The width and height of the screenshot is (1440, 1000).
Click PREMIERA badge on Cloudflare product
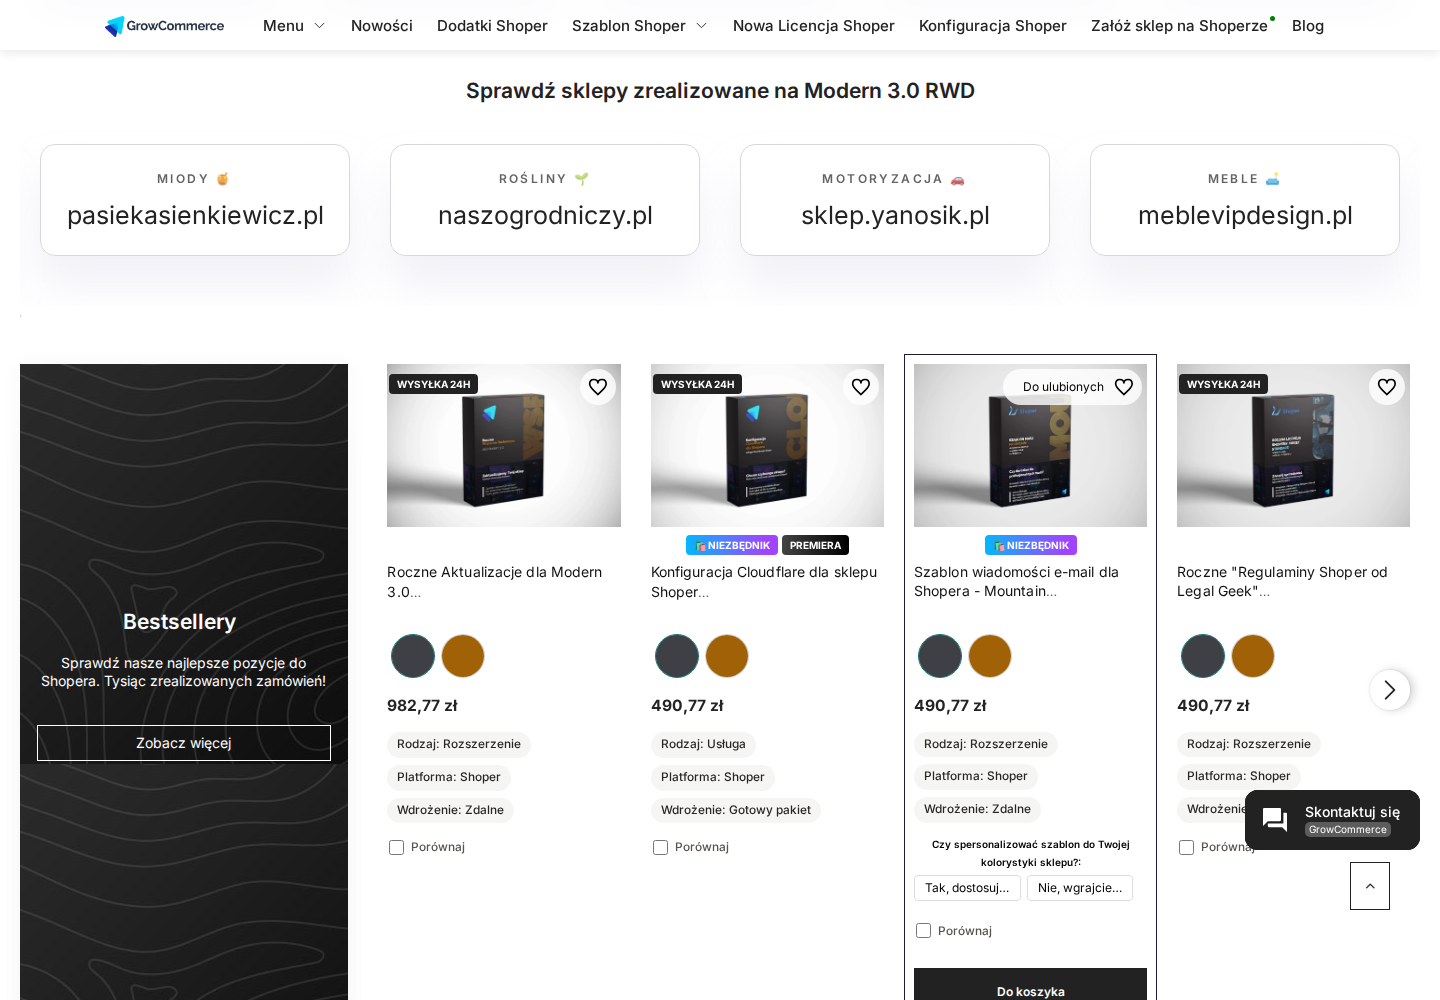click(815, 545)
